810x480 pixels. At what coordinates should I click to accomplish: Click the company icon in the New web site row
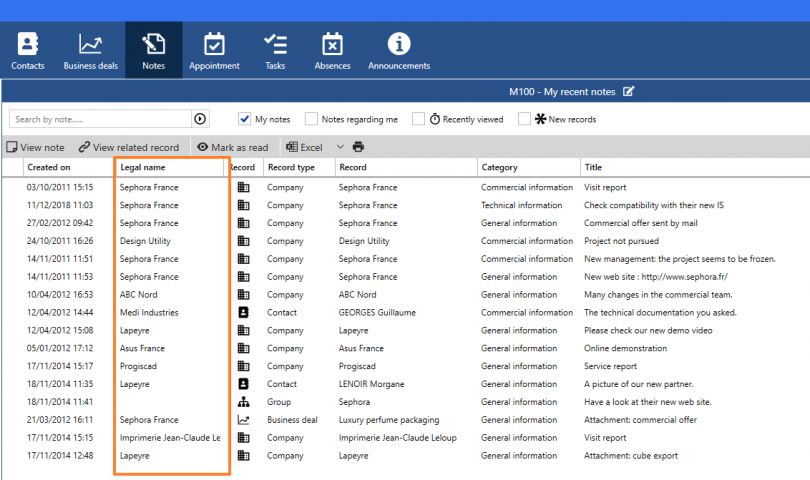point(243,276)
